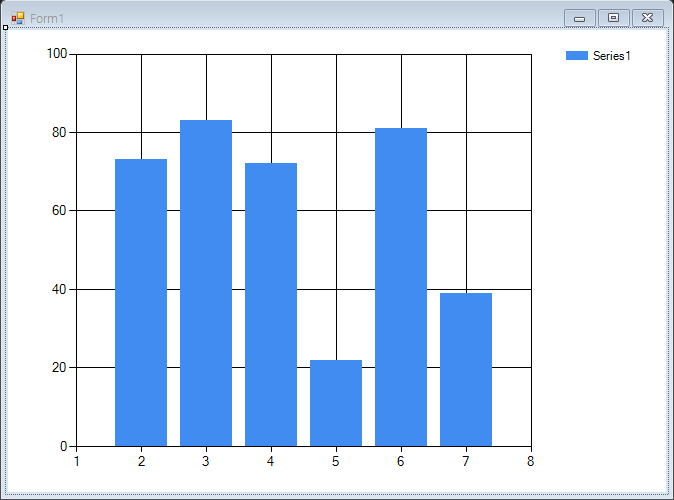Image resolution: width=674 pixels, height=500 pixels.
Task: Select the bar at x-value 6
Action: coord(401,287)
